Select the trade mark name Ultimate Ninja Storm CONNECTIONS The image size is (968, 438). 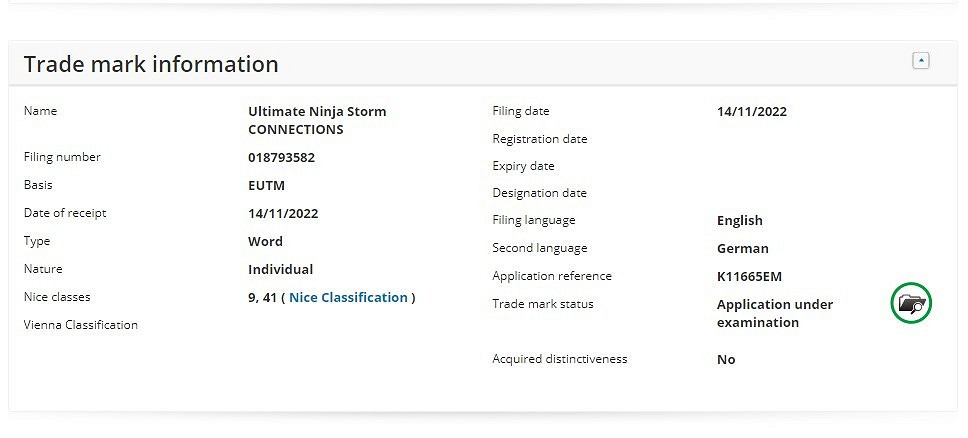(x=316, y=120)
